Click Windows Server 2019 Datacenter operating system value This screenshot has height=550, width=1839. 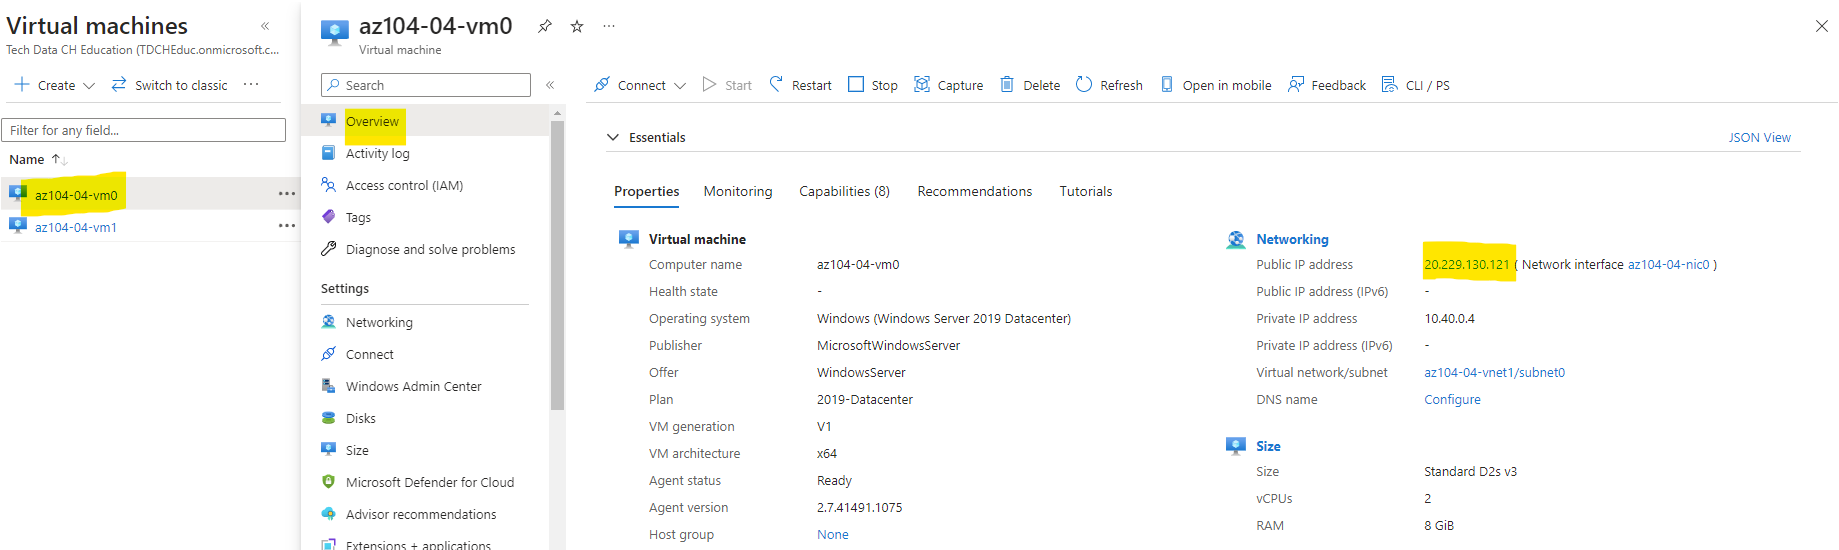pos(944,318)
